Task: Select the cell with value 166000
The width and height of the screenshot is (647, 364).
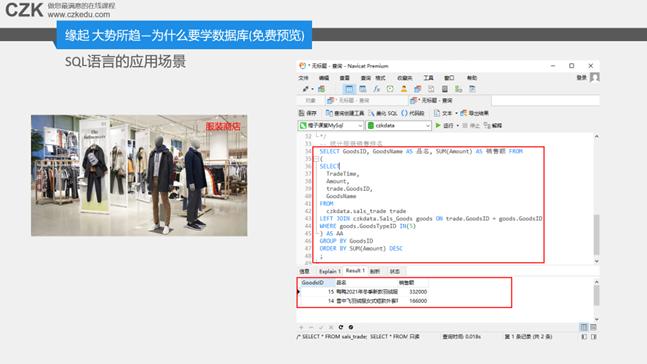Action: coord(413,301)
